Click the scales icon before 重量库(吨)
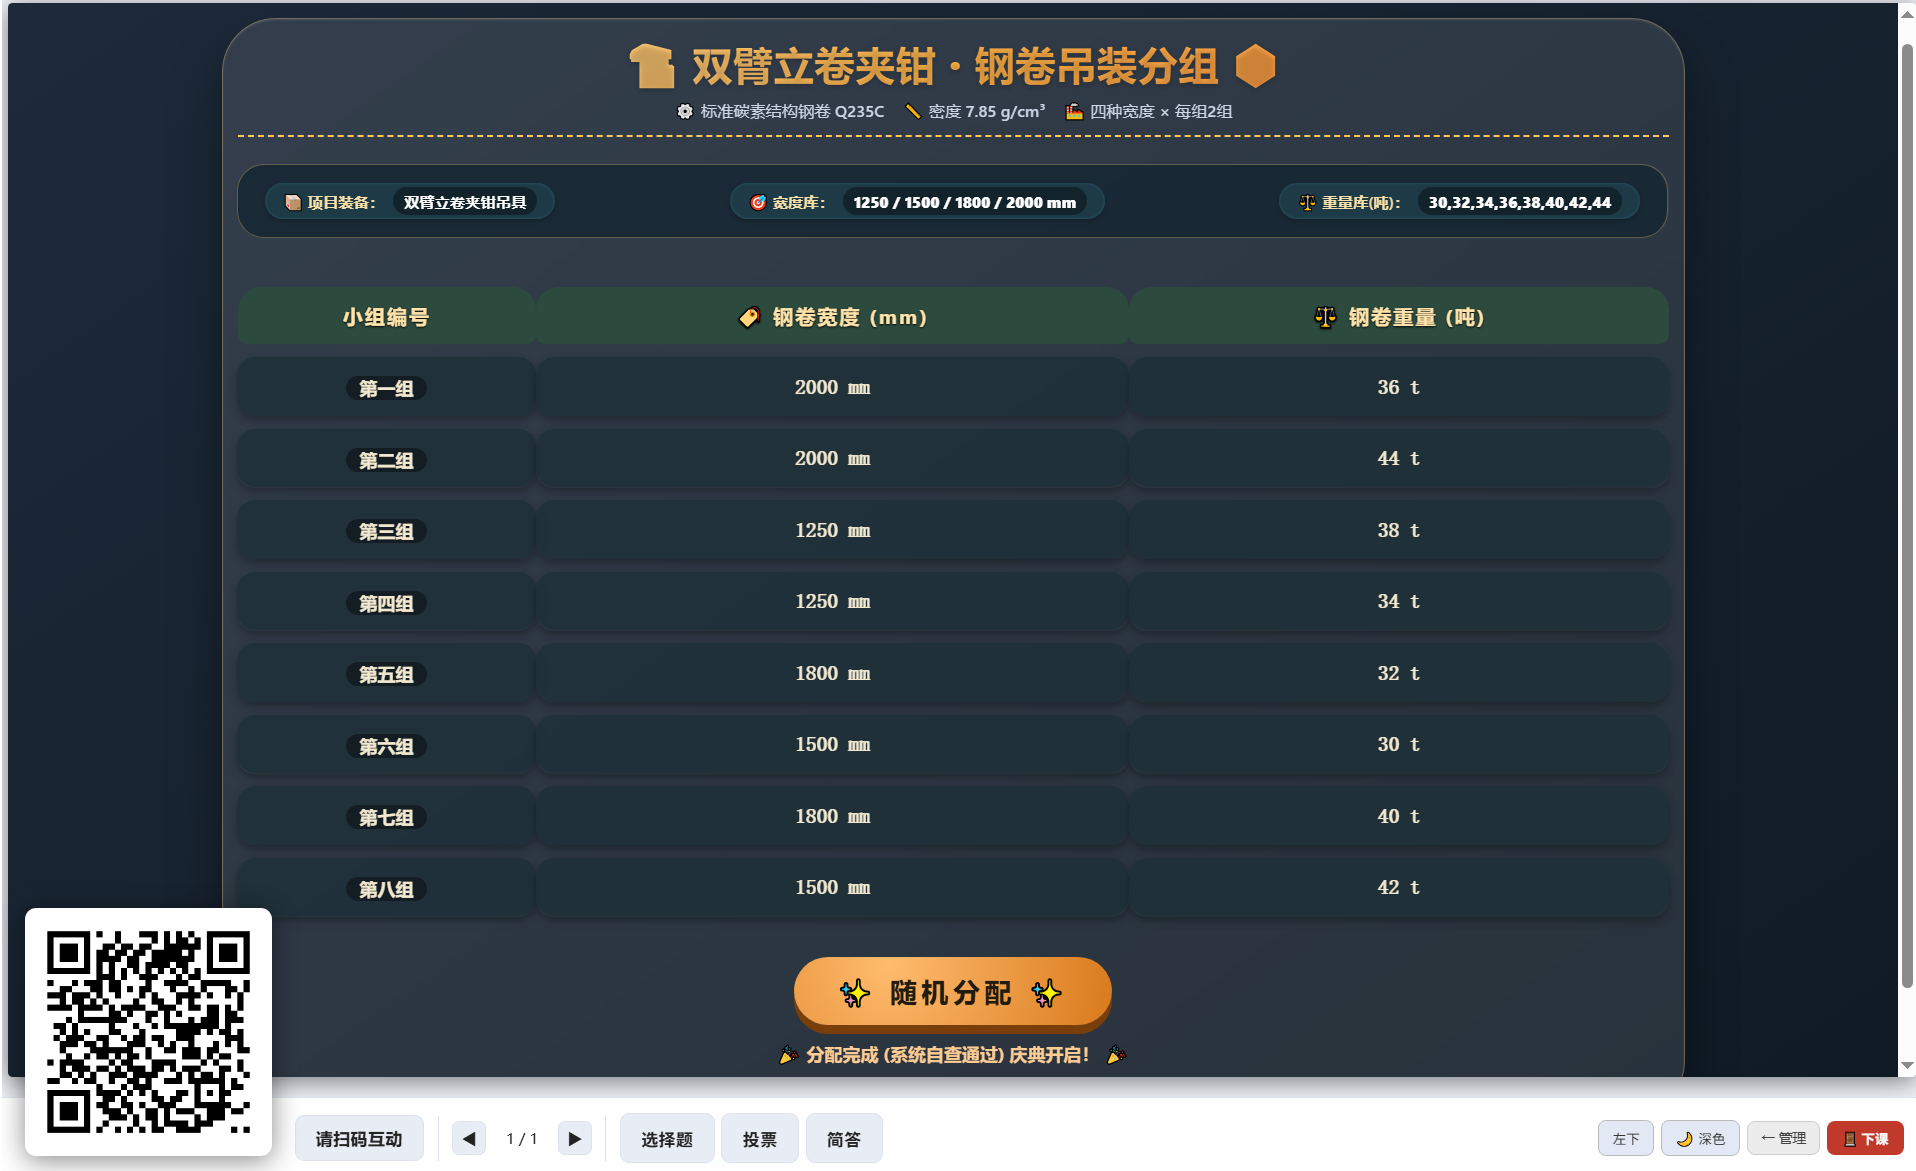Viewport: 1916px width, 1171px height. click(1307, 202)
